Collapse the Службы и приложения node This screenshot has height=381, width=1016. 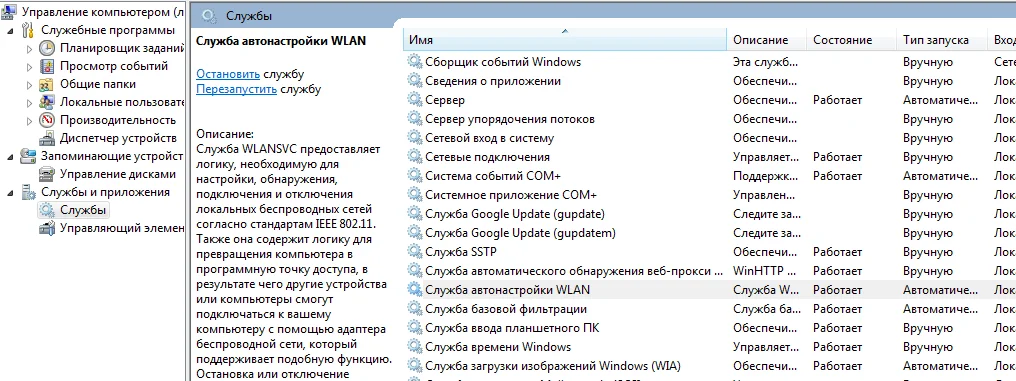(x=10, y=192)
